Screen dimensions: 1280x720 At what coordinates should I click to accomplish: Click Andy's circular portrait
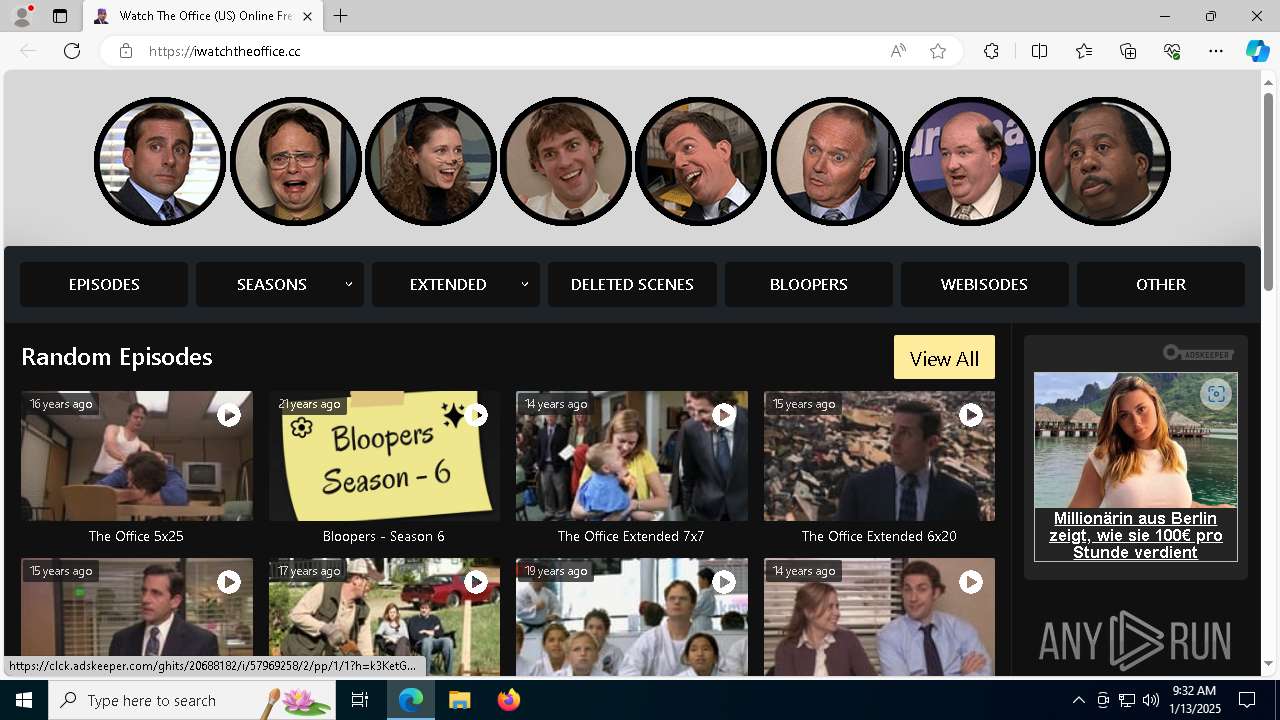[701, 161]
